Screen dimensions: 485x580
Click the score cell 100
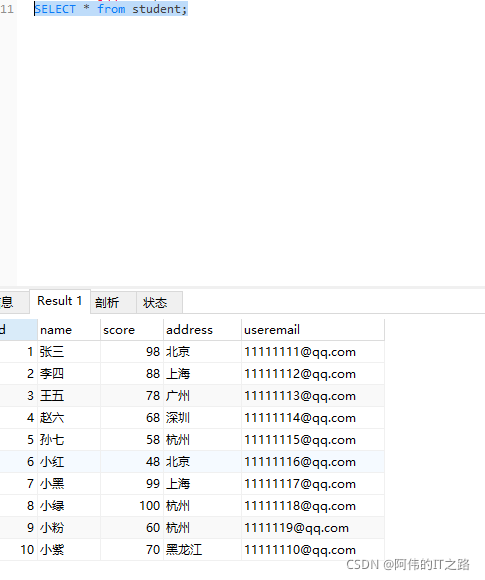[x=132, y=506]
